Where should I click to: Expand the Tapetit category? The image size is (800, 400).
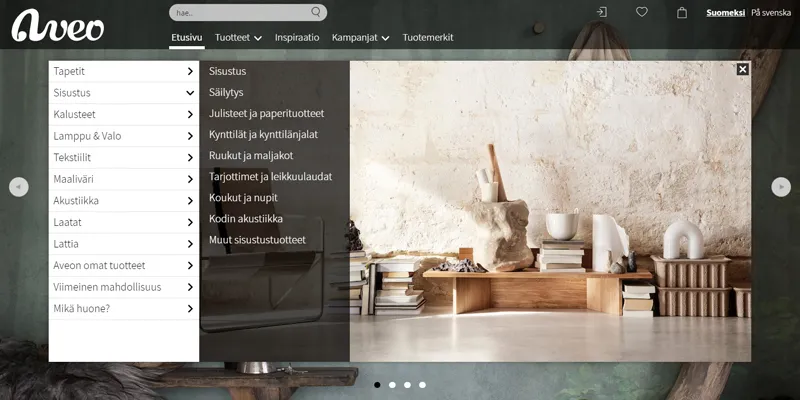pyautogui.click(x=123, y=72)
